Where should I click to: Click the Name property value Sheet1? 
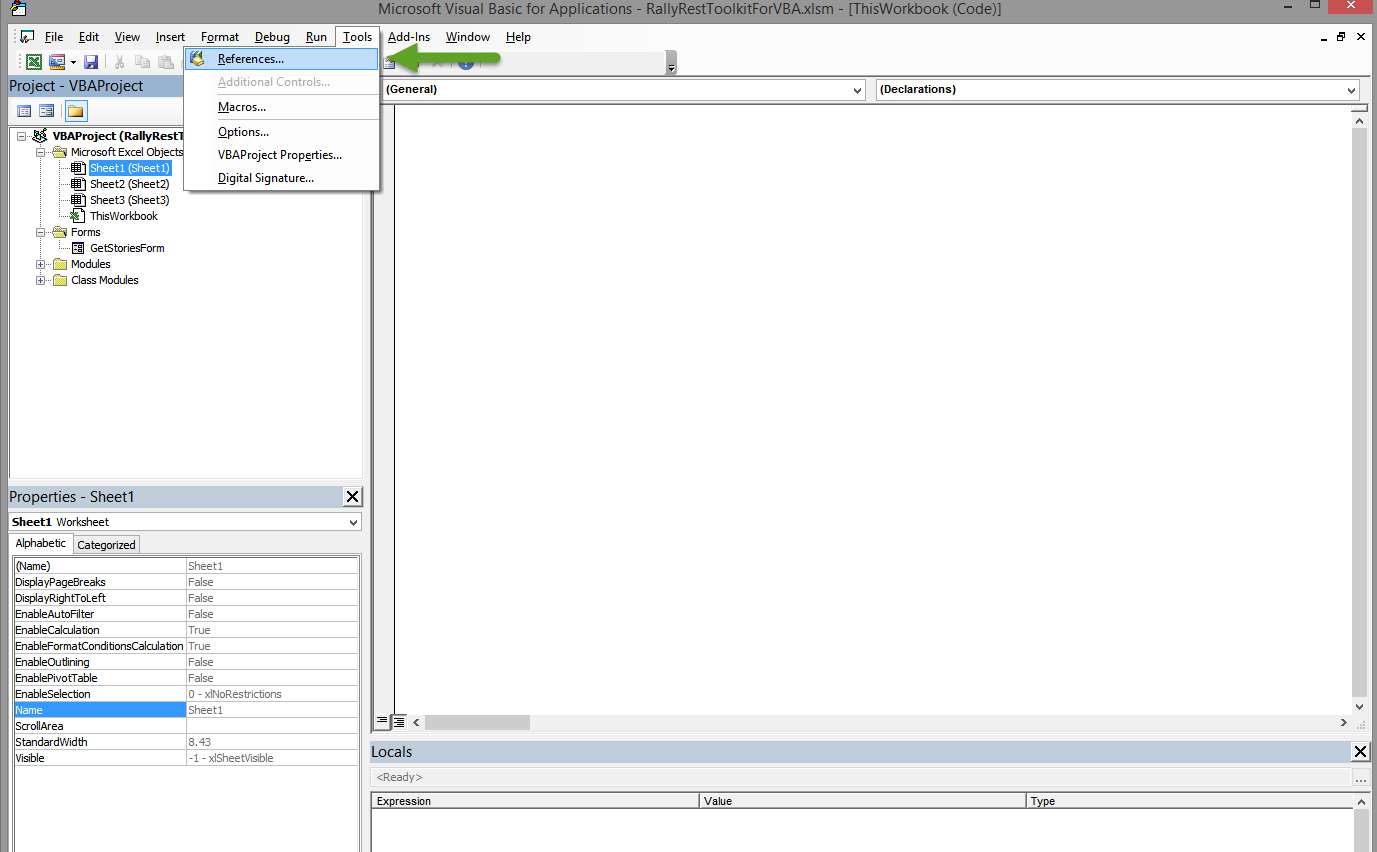point(272,710)
